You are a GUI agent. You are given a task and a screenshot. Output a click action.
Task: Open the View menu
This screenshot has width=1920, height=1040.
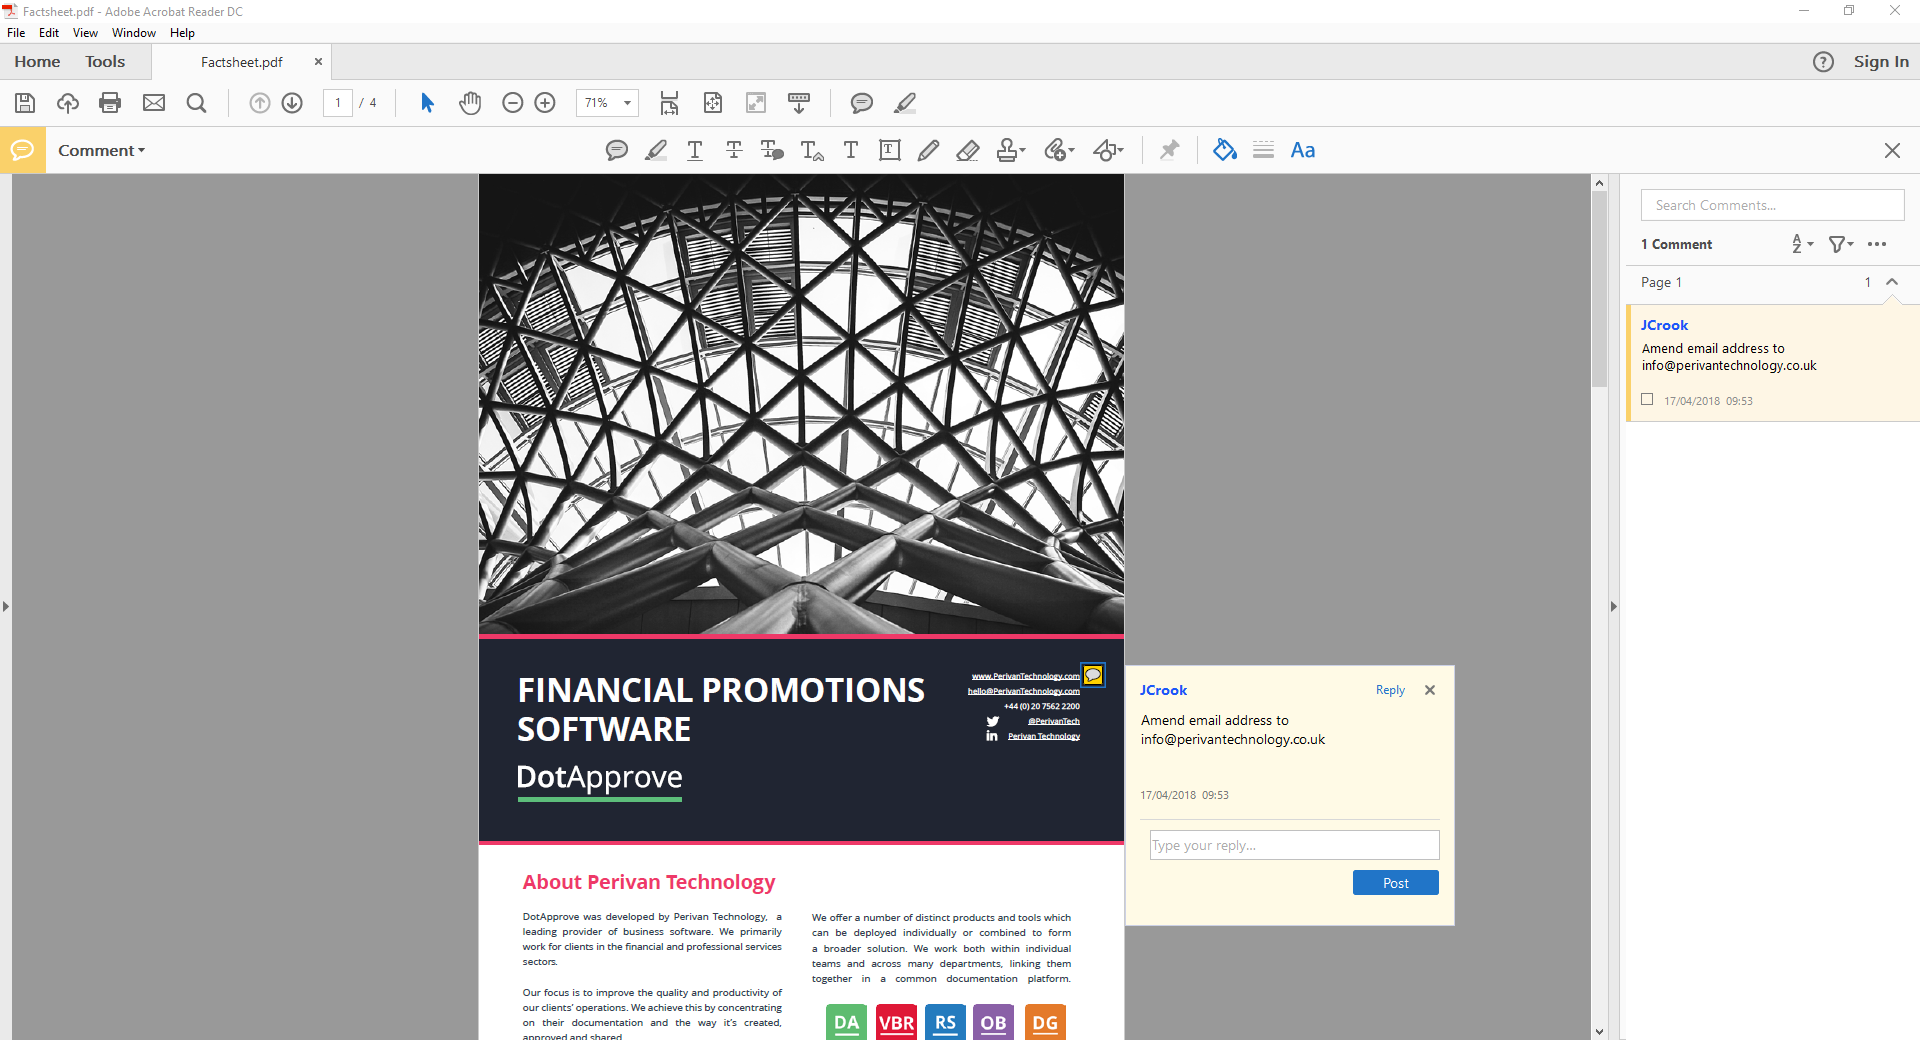pyautogui.click(x=85, y=33)
